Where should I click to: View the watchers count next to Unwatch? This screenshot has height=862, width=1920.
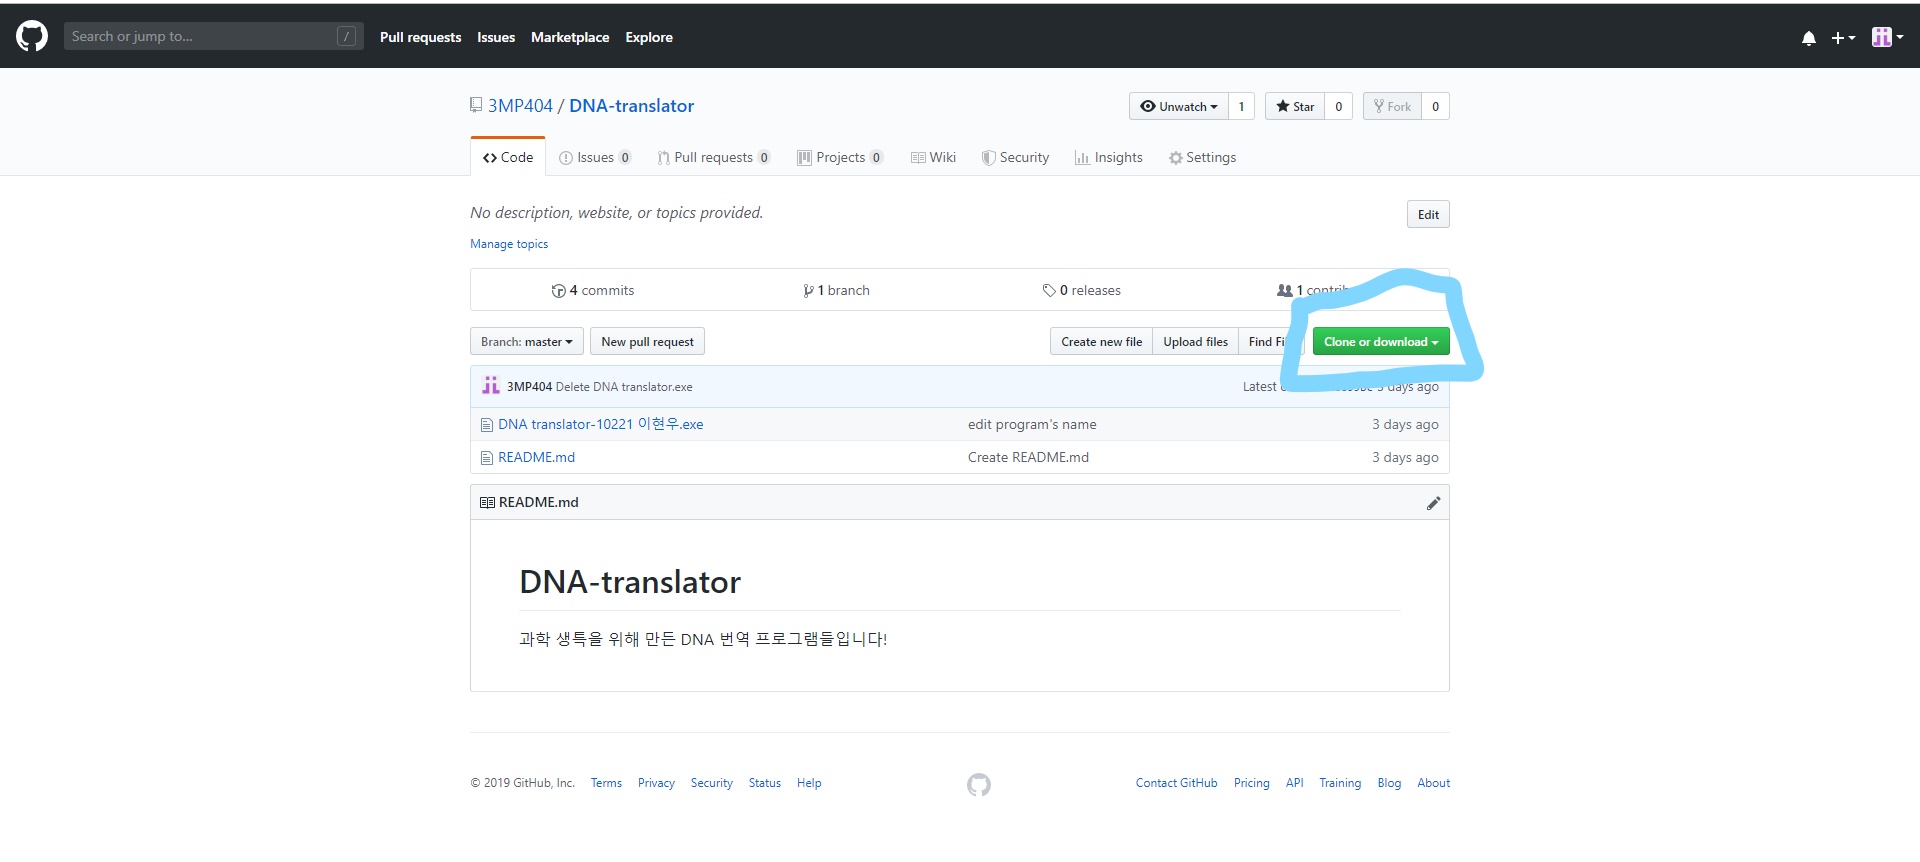pos(1241,106)
